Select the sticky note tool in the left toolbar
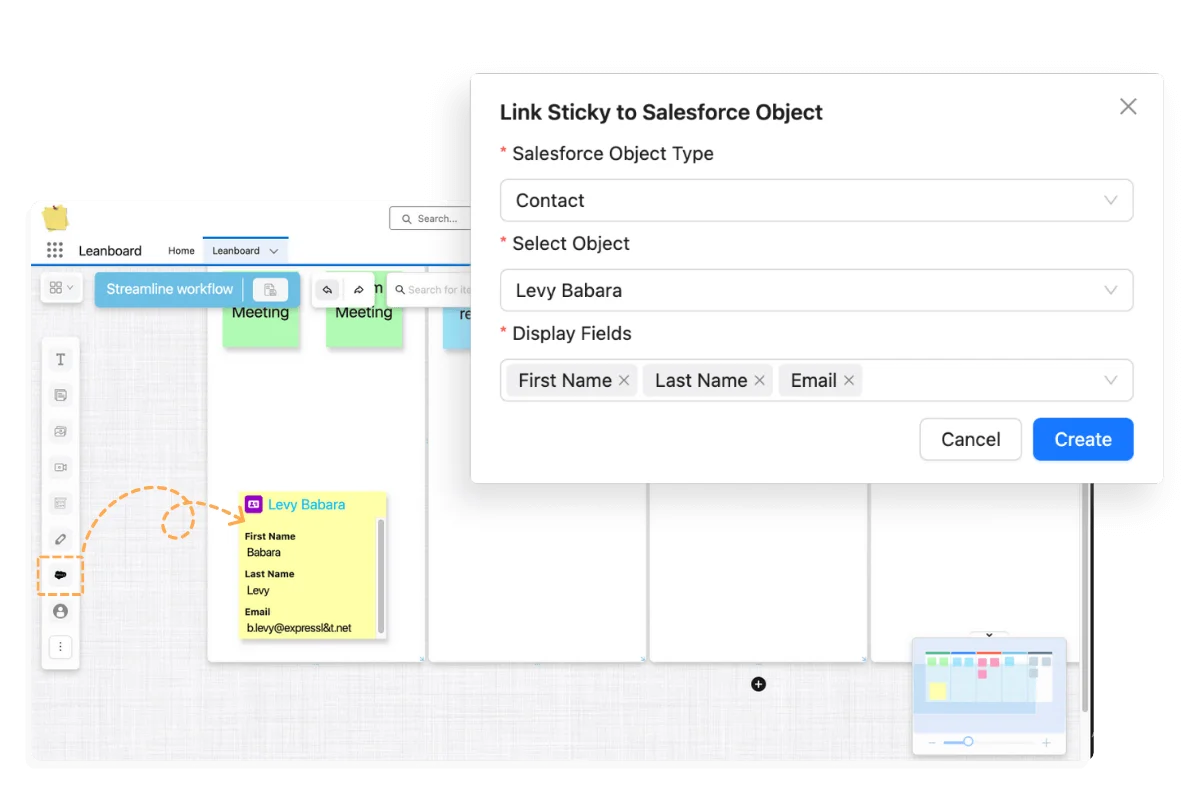This screenshot has height=800, width=1200. 60,395
